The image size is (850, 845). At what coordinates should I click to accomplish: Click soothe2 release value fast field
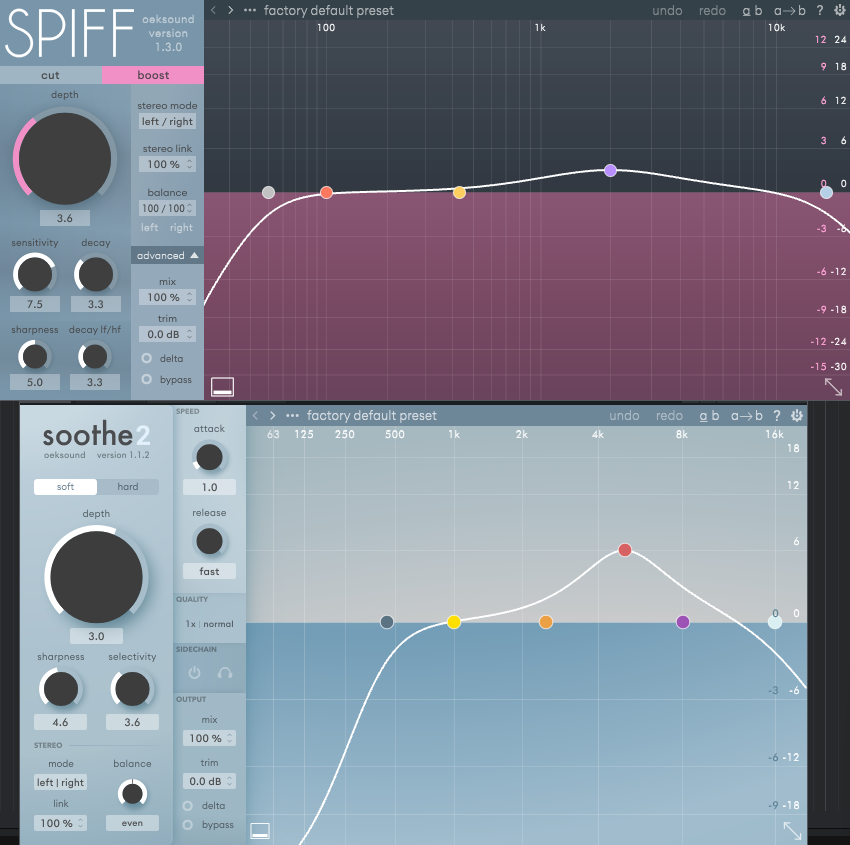[209, 571]
